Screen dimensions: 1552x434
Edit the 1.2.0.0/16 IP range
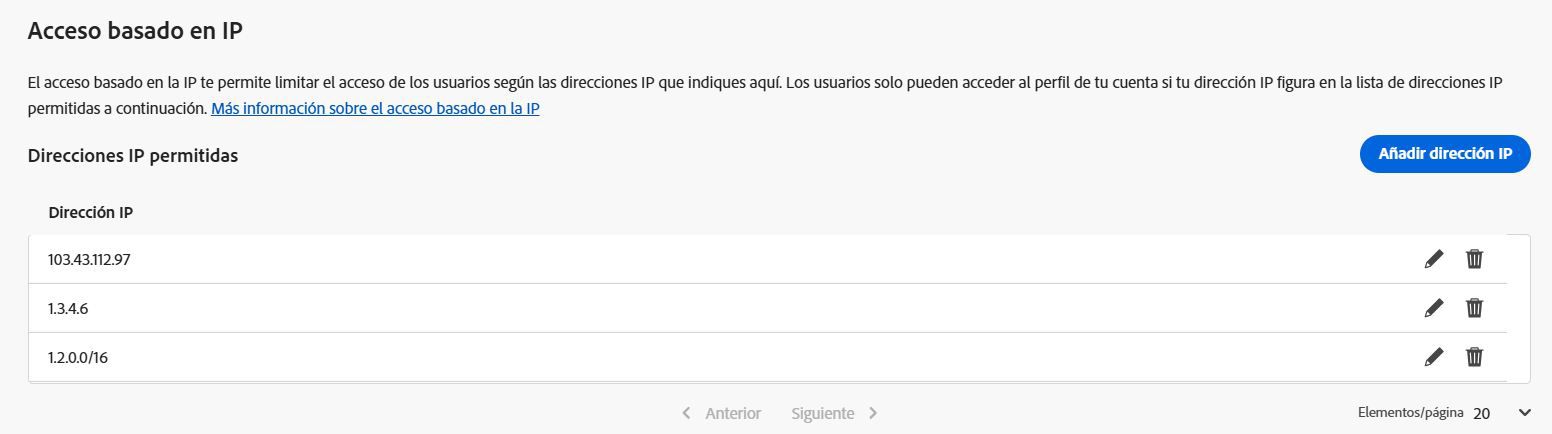click(1434, 357)
